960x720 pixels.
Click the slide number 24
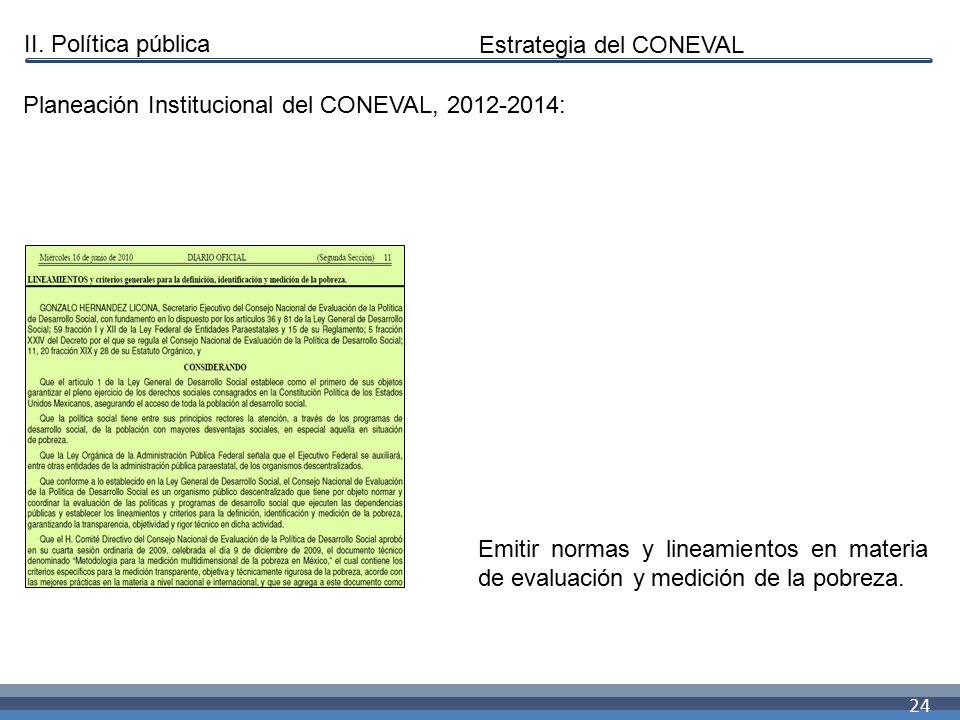click(919, 706)
